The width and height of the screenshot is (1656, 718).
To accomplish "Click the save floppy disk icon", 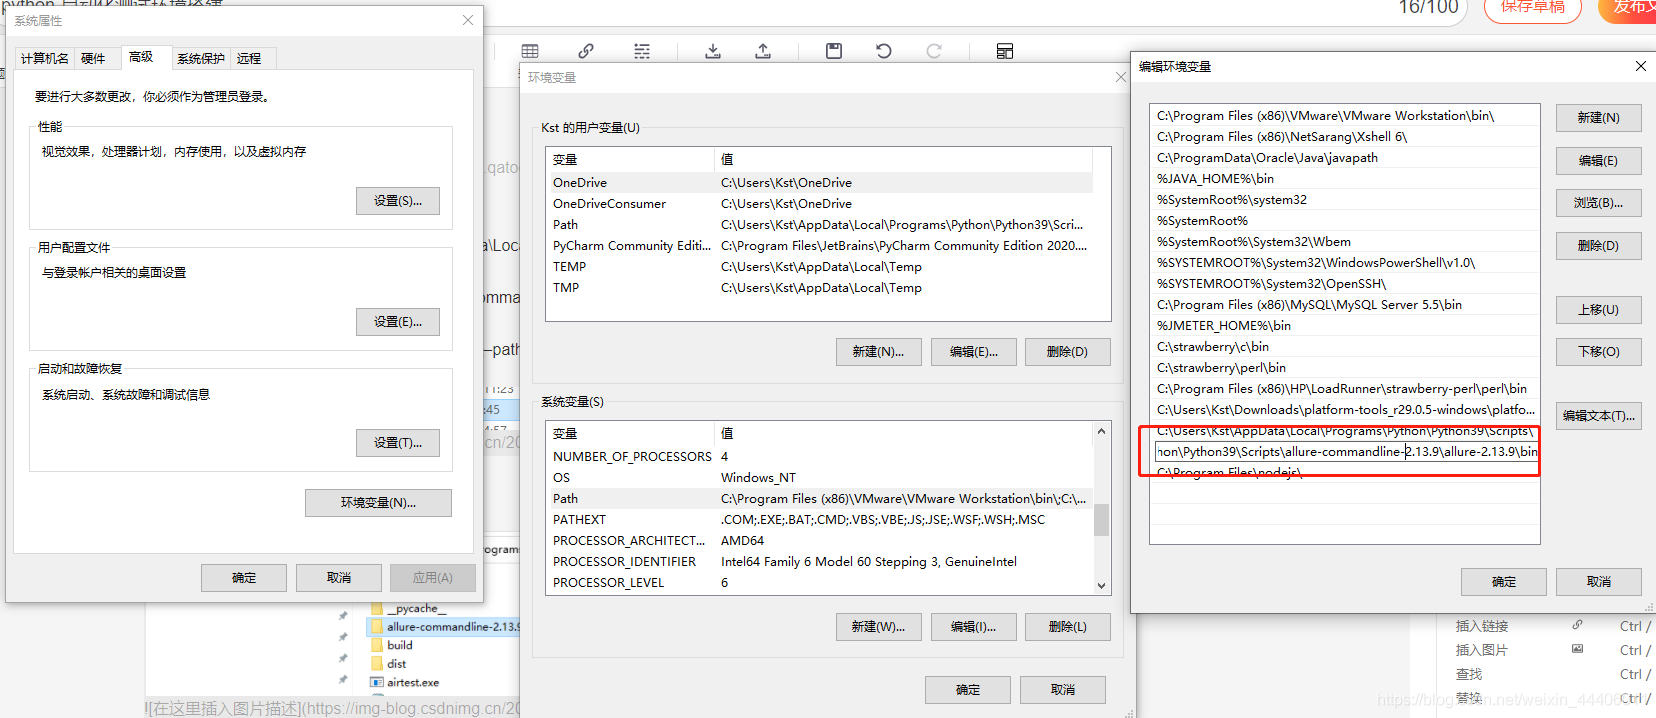I will point(834,51).
